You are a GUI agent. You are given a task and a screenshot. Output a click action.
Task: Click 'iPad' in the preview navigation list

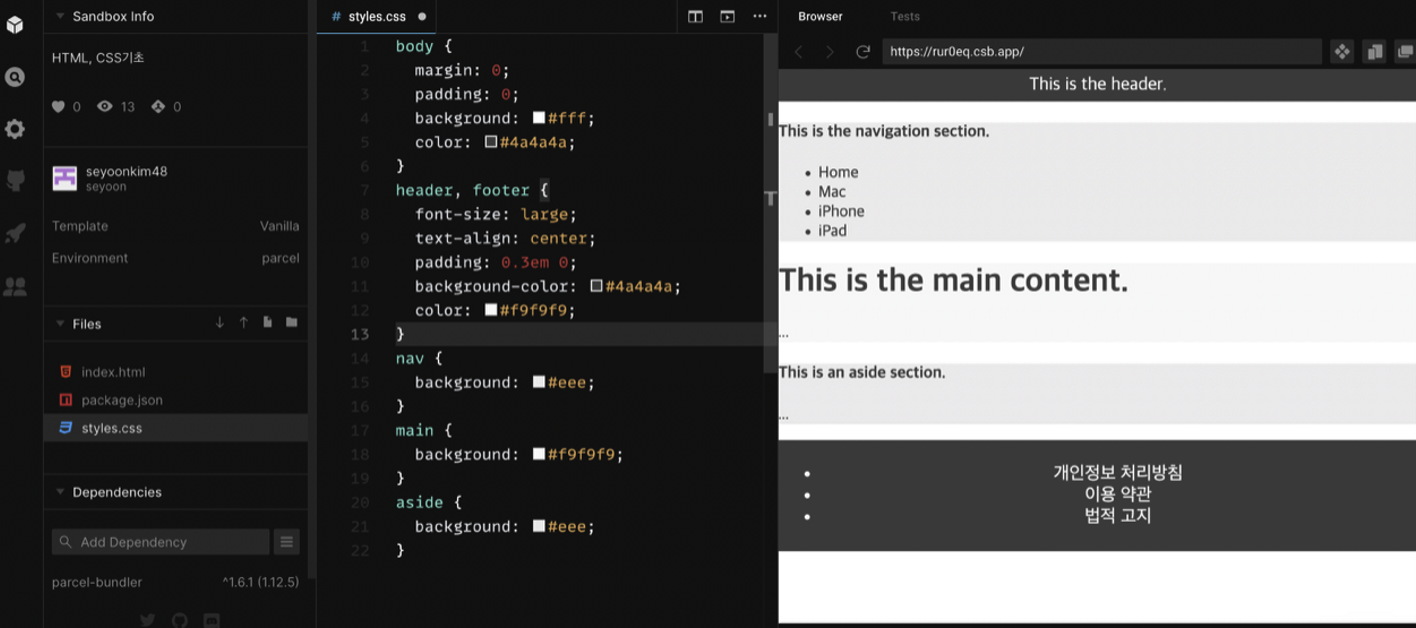pos(832,231)
